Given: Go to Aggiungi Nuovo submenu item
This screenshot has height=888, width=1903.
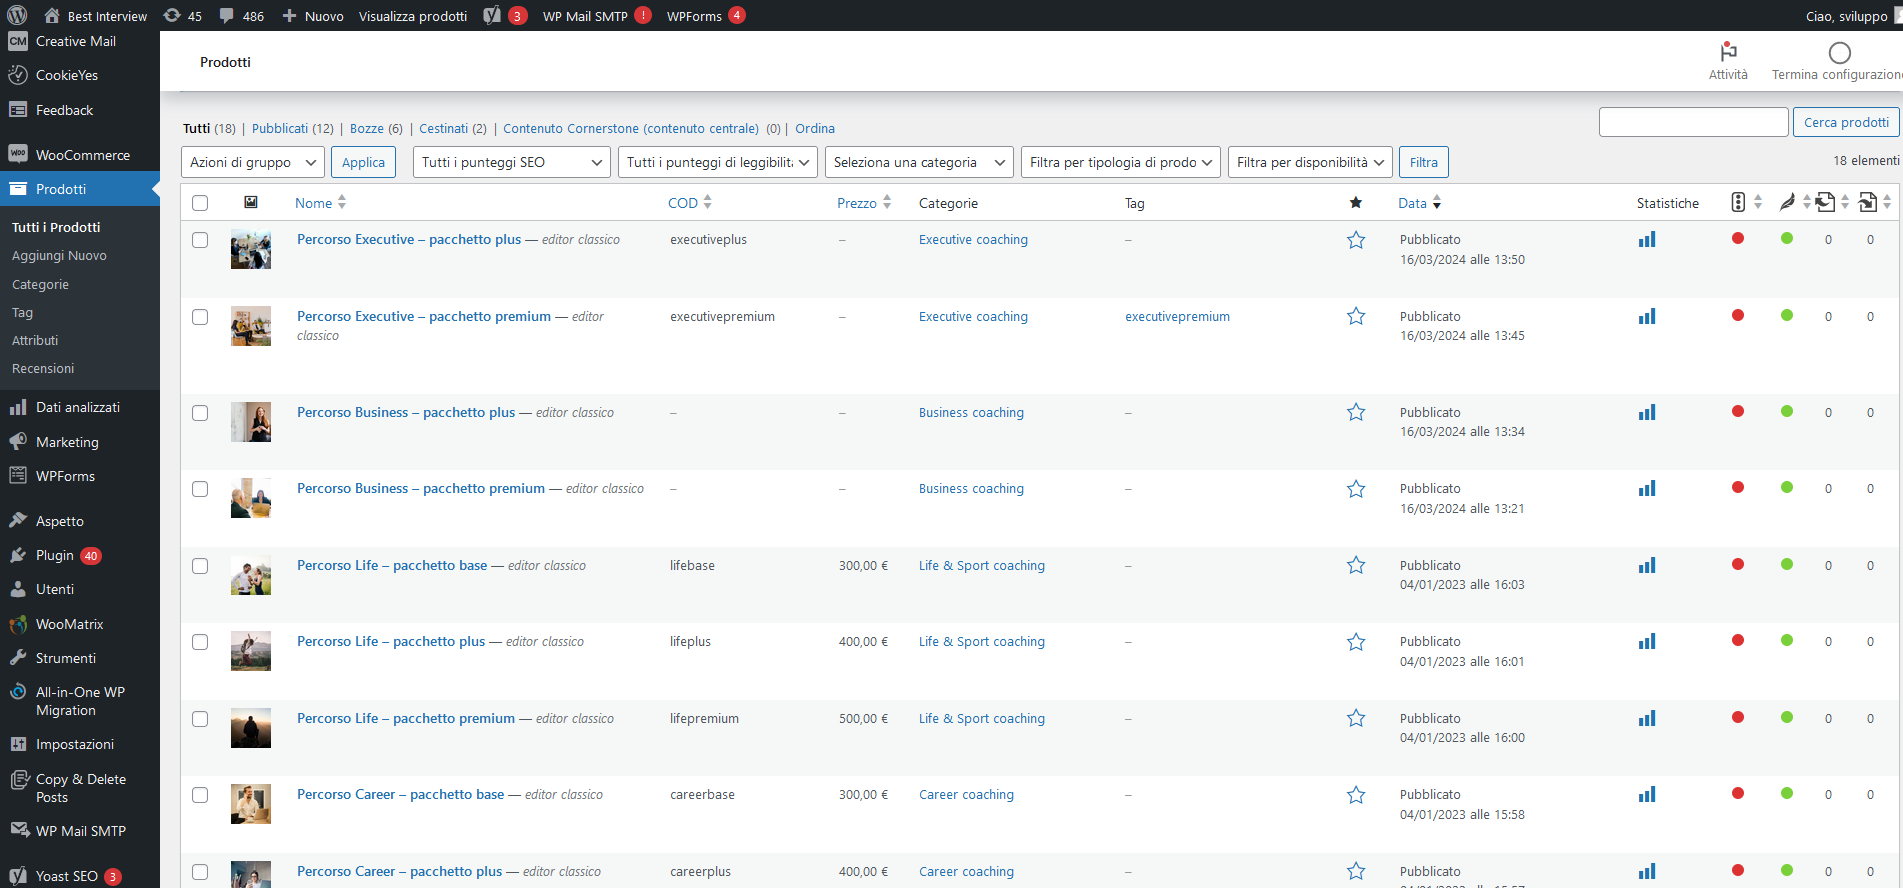Looking at the screenshot, I should tap(59, 256).
